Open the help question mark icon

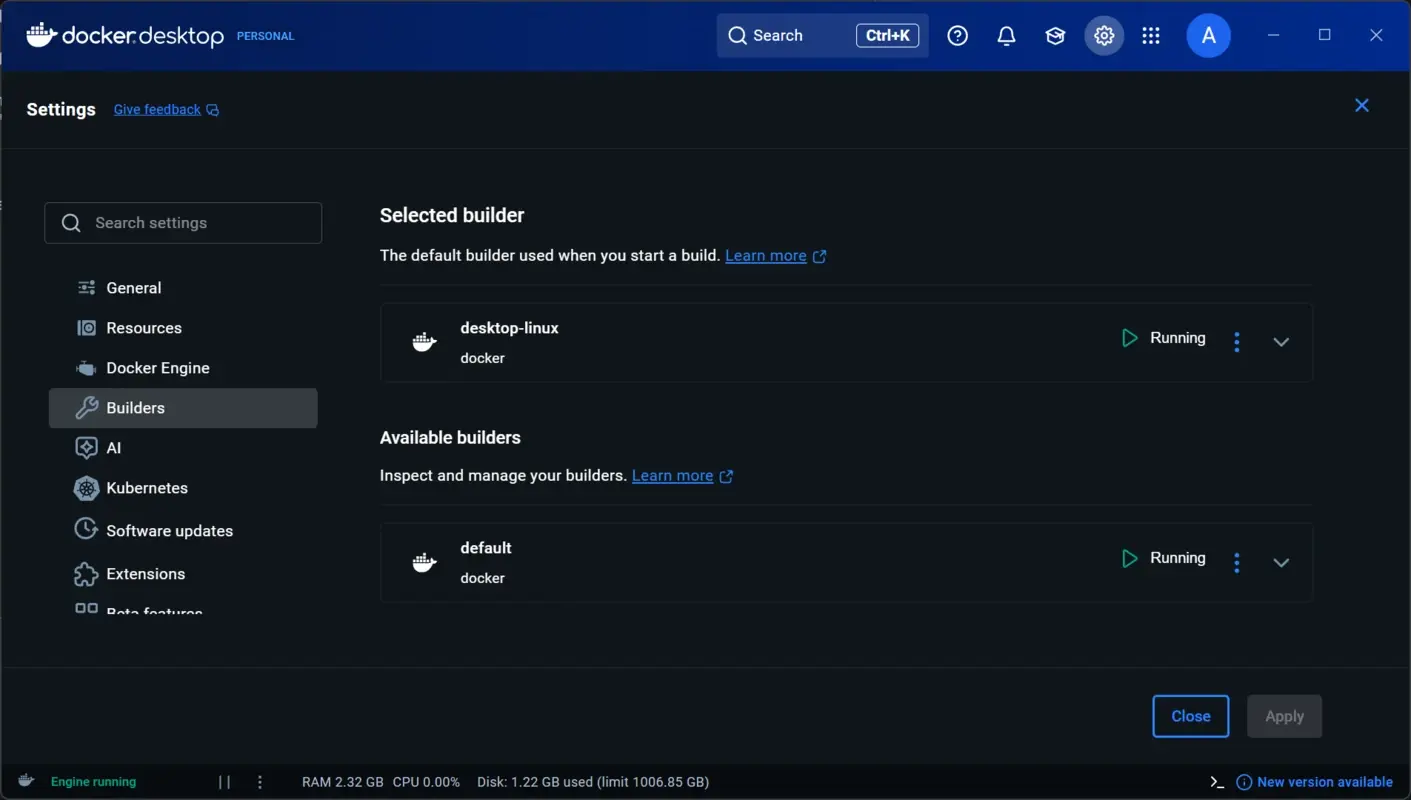pyautogui.click(x=957, y=35)
